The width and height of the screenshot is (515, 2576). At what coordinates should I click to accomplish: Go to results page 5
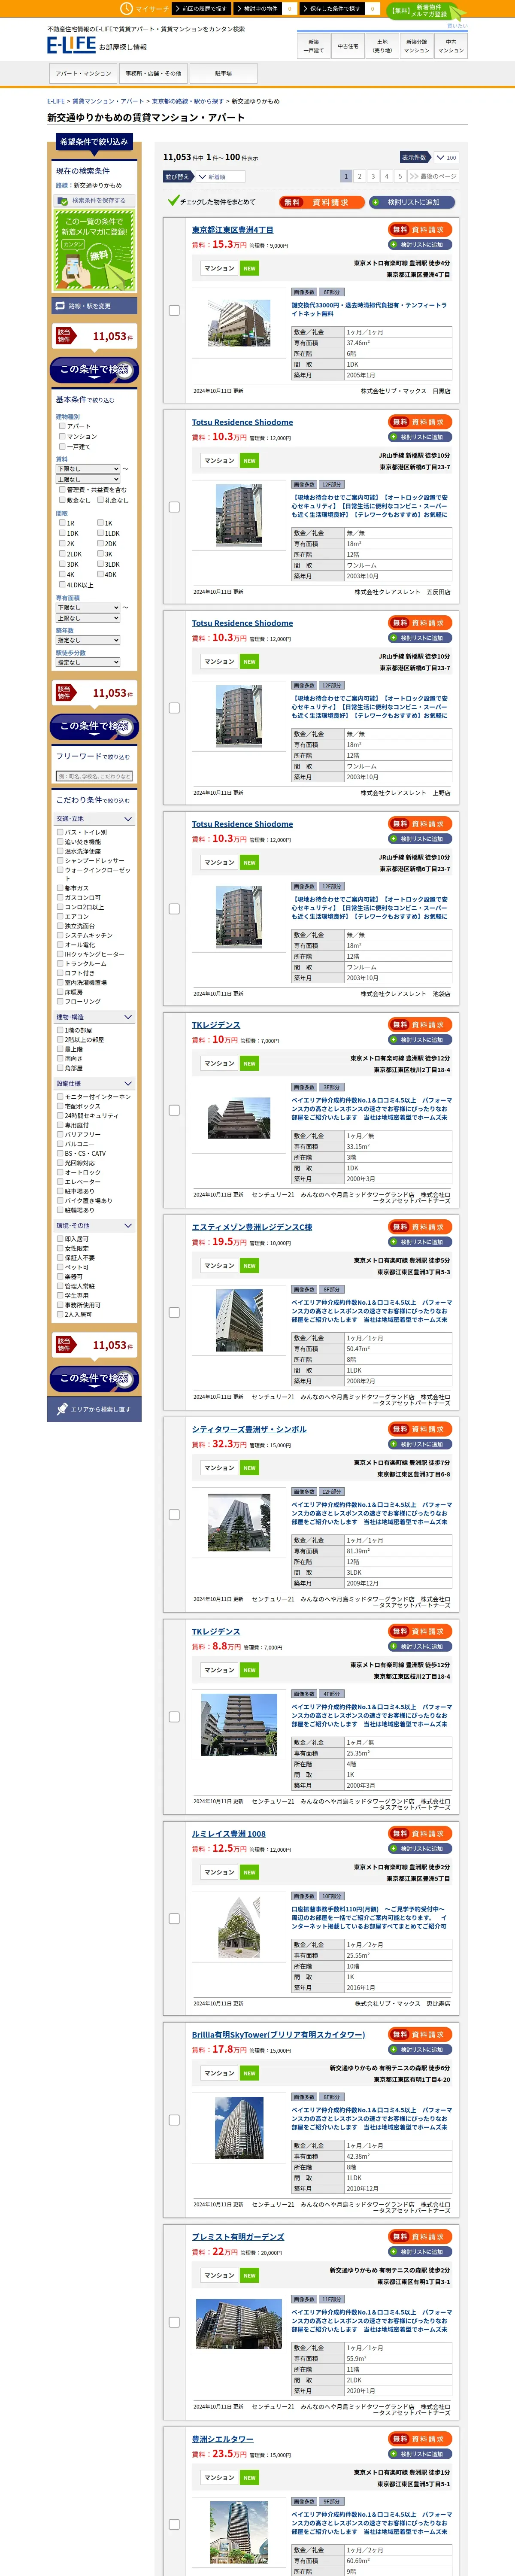pyautogui.click(x=400, y=176)
